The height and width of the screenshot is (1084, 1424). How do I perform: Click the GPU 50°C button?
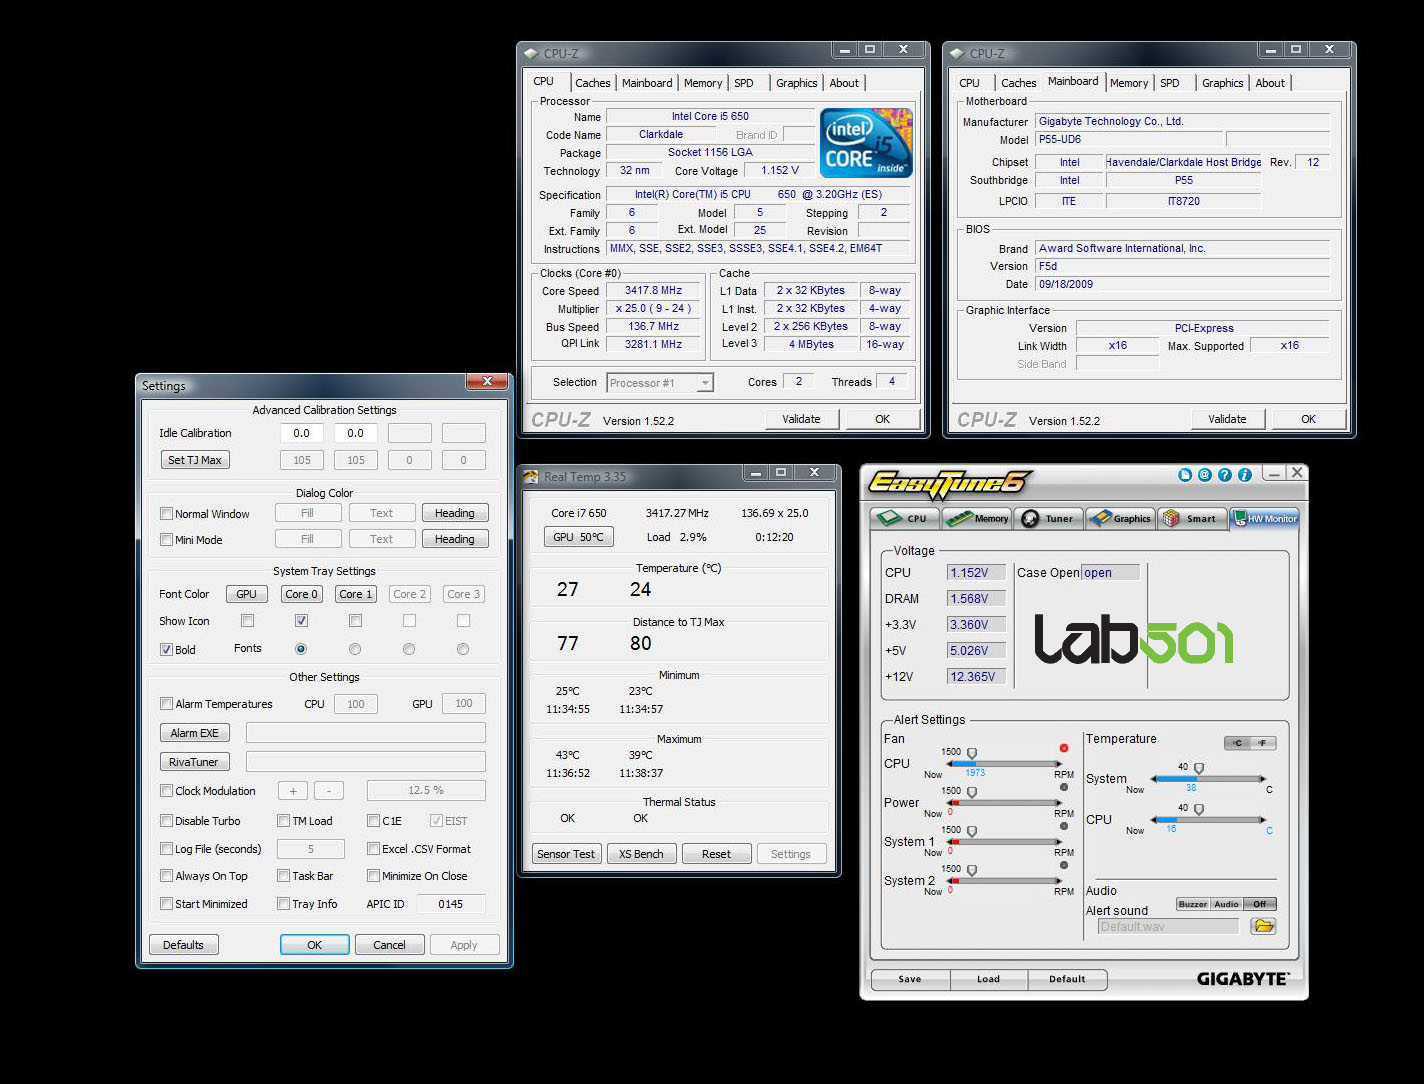tap(579, 537)
